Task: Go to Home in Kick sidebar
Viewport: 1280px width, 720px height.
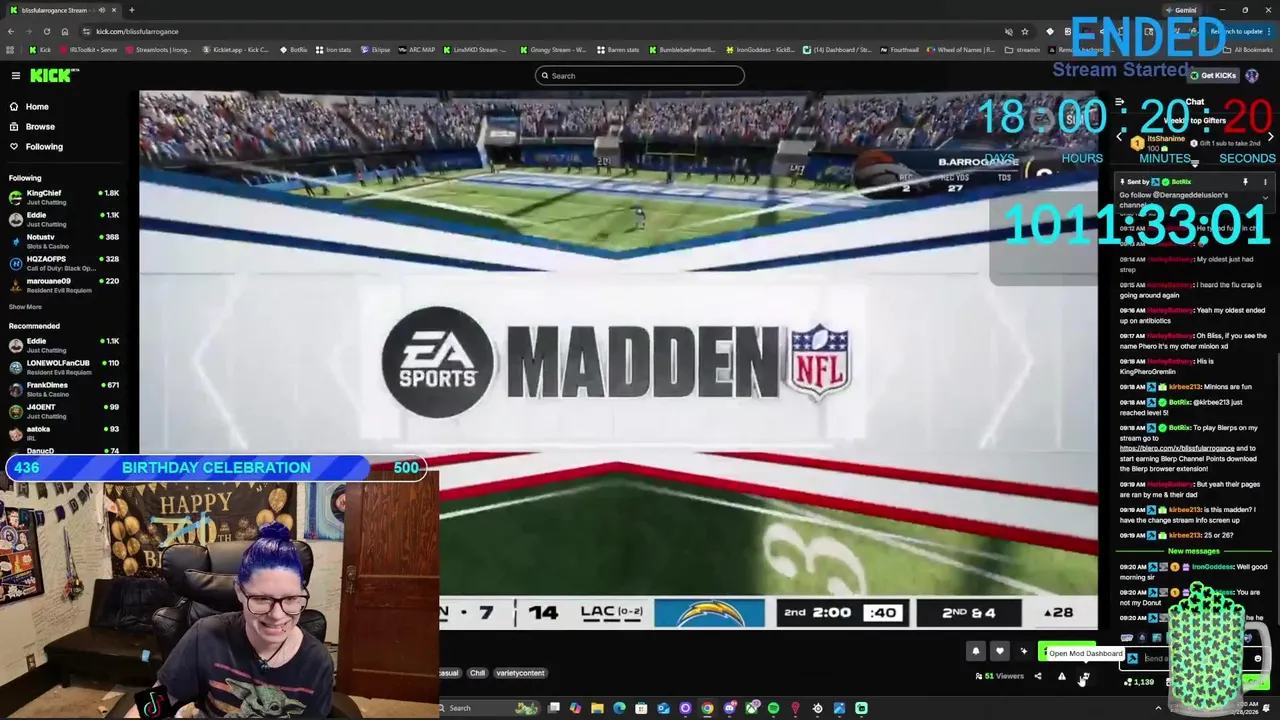Action: [x=37, y=106]
